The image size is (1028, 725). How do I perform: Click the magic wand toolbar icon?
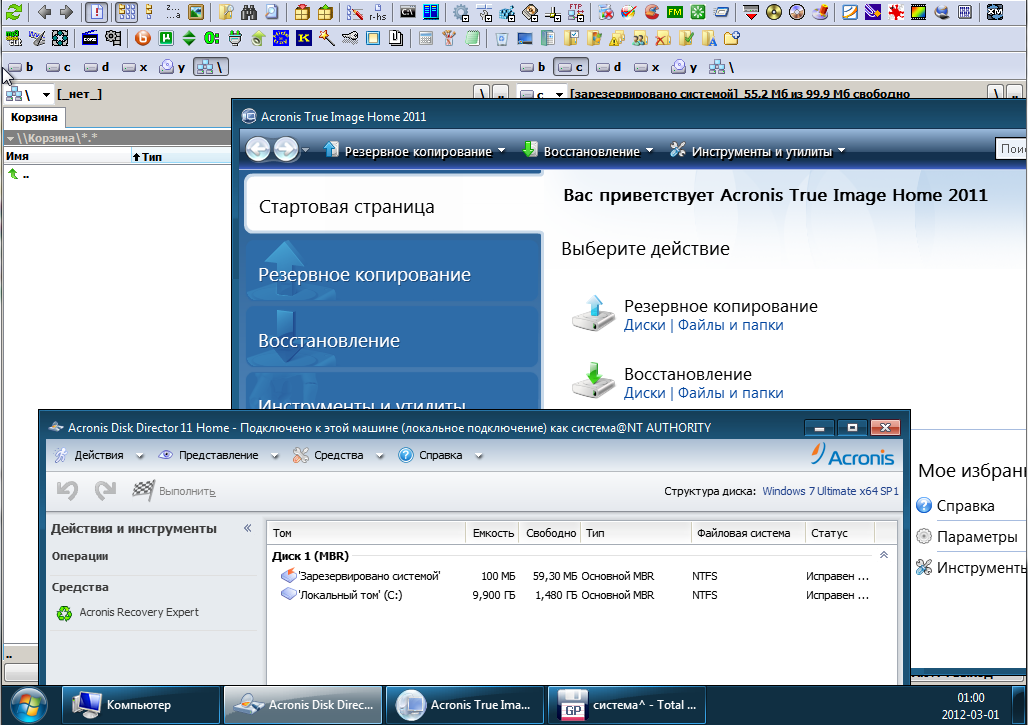[x=326, y=39]
